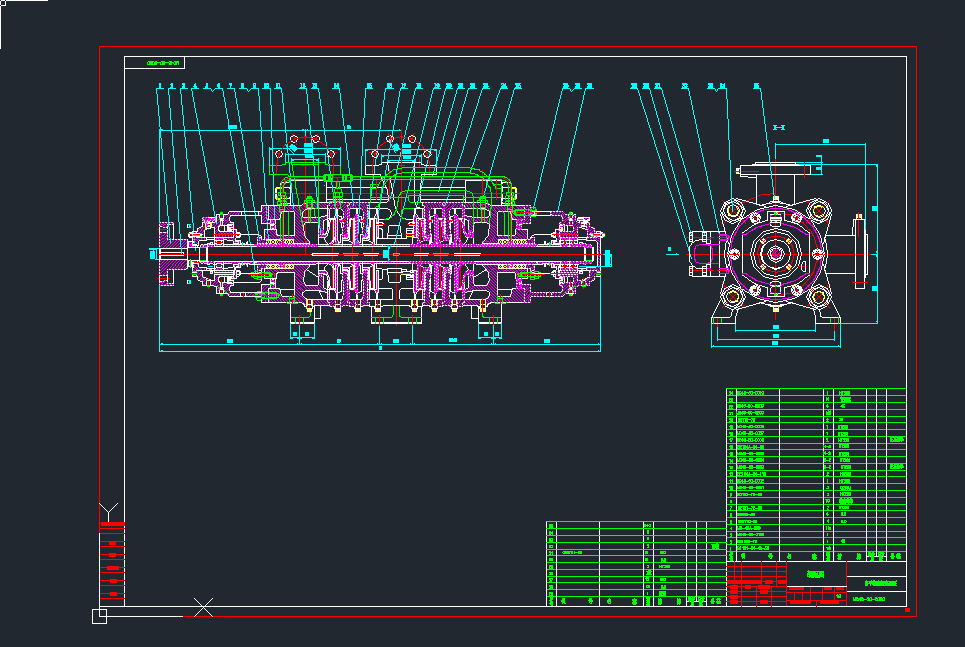
Task: Select the first part balloon in main view
Action: (x=160, y=87)
